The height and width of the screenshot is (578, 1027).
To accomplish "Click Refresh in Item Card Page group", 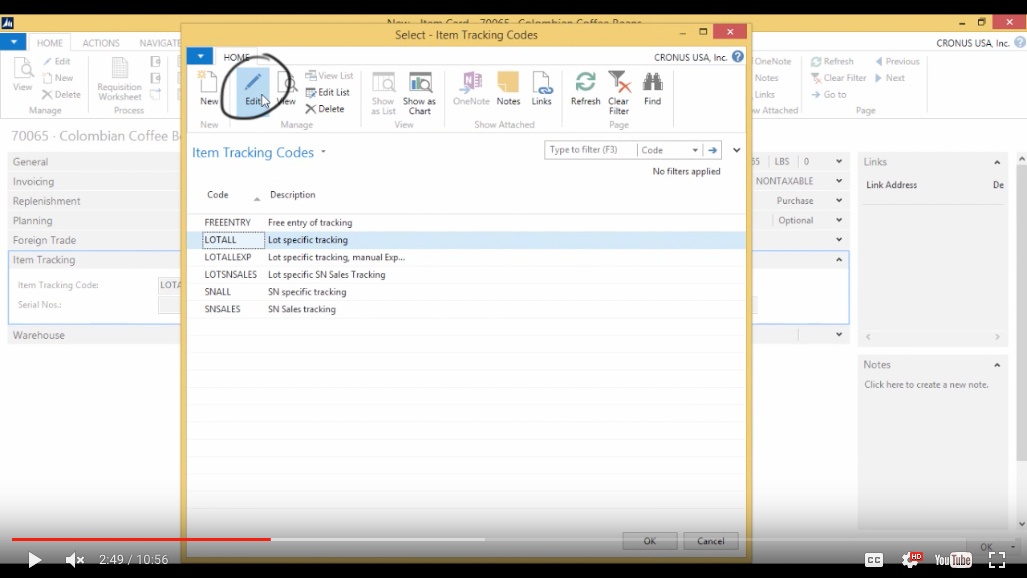I will (x=832, y=61).
